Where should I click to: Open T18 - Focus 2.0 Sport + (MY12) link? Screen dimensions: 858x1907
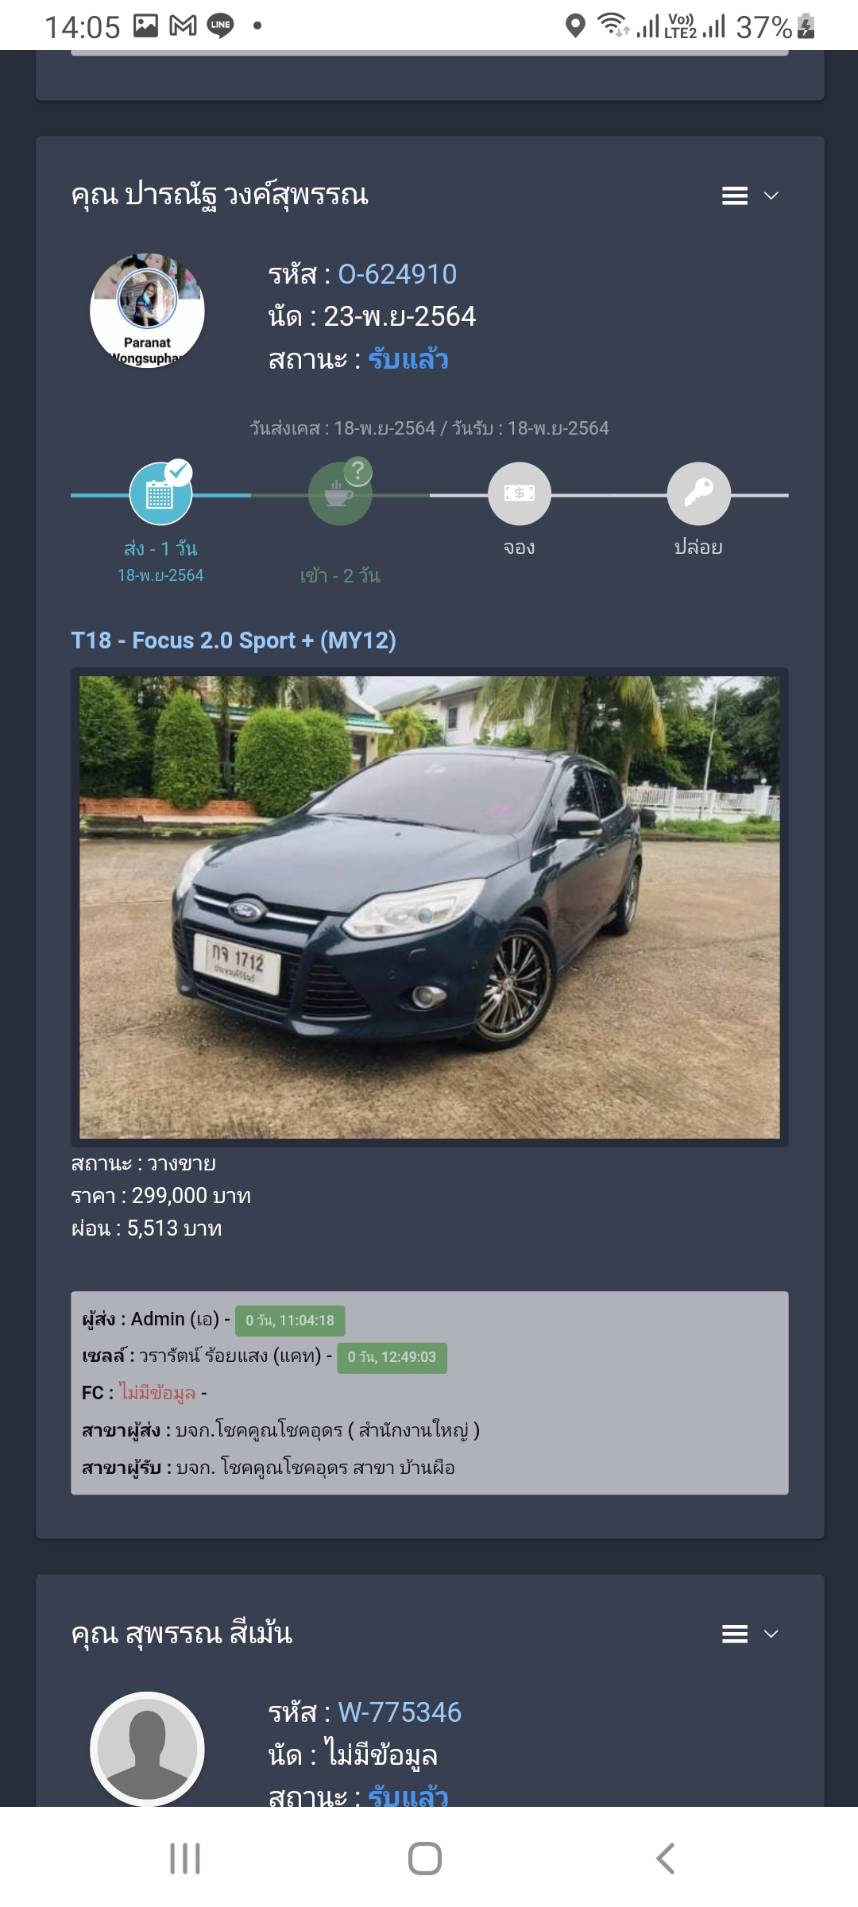(233, 640)
